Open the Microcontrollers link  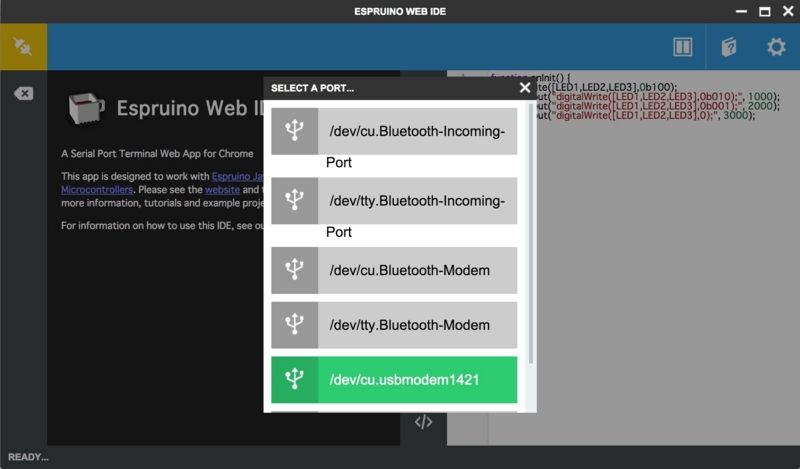click(x=97, y=189)
